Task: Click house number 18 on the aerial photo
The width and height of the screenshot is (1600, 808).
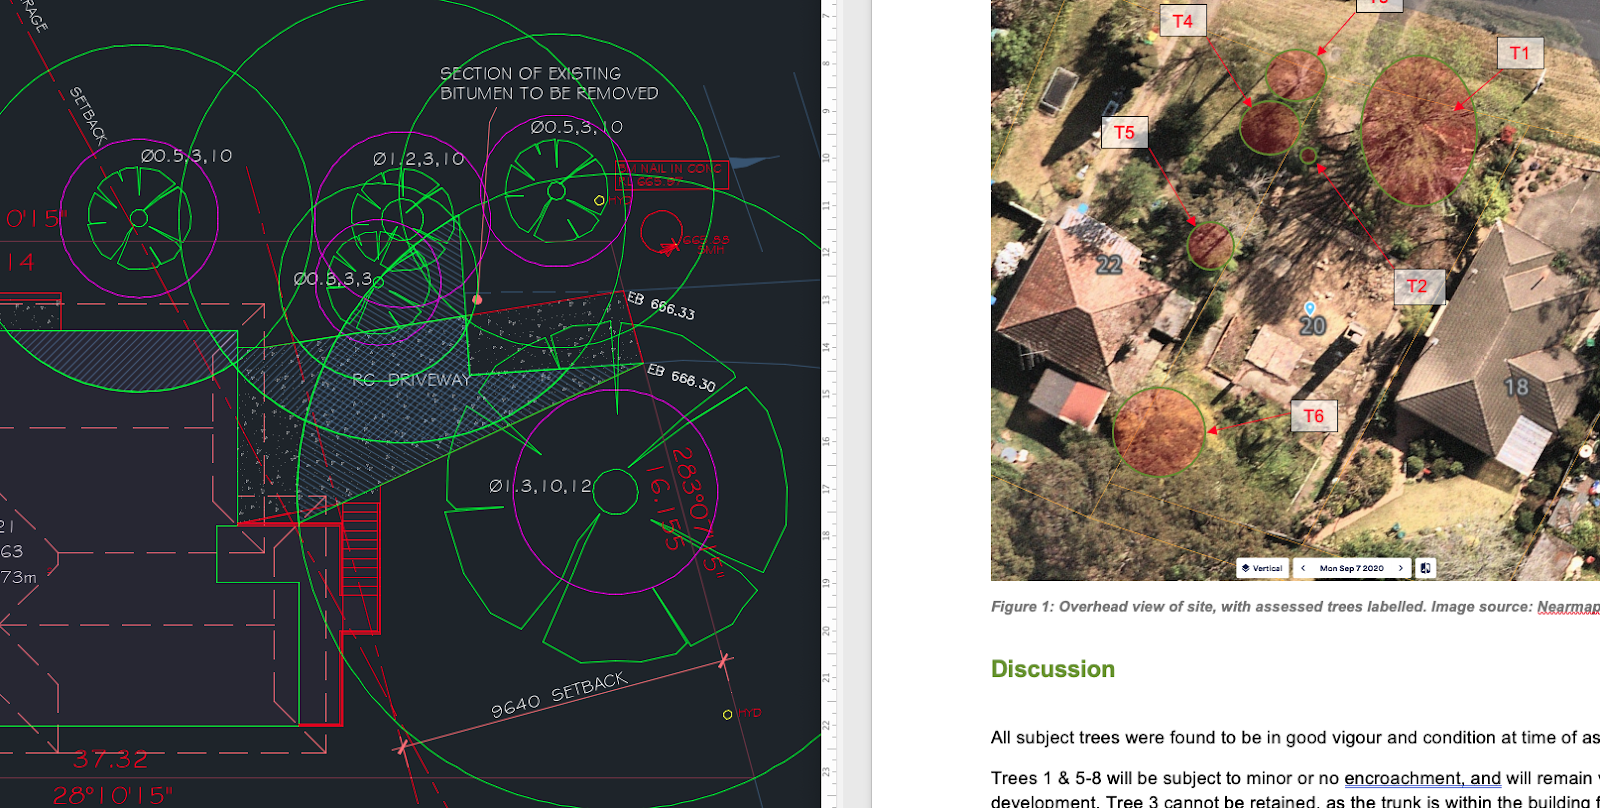Action: (1516, 387)
